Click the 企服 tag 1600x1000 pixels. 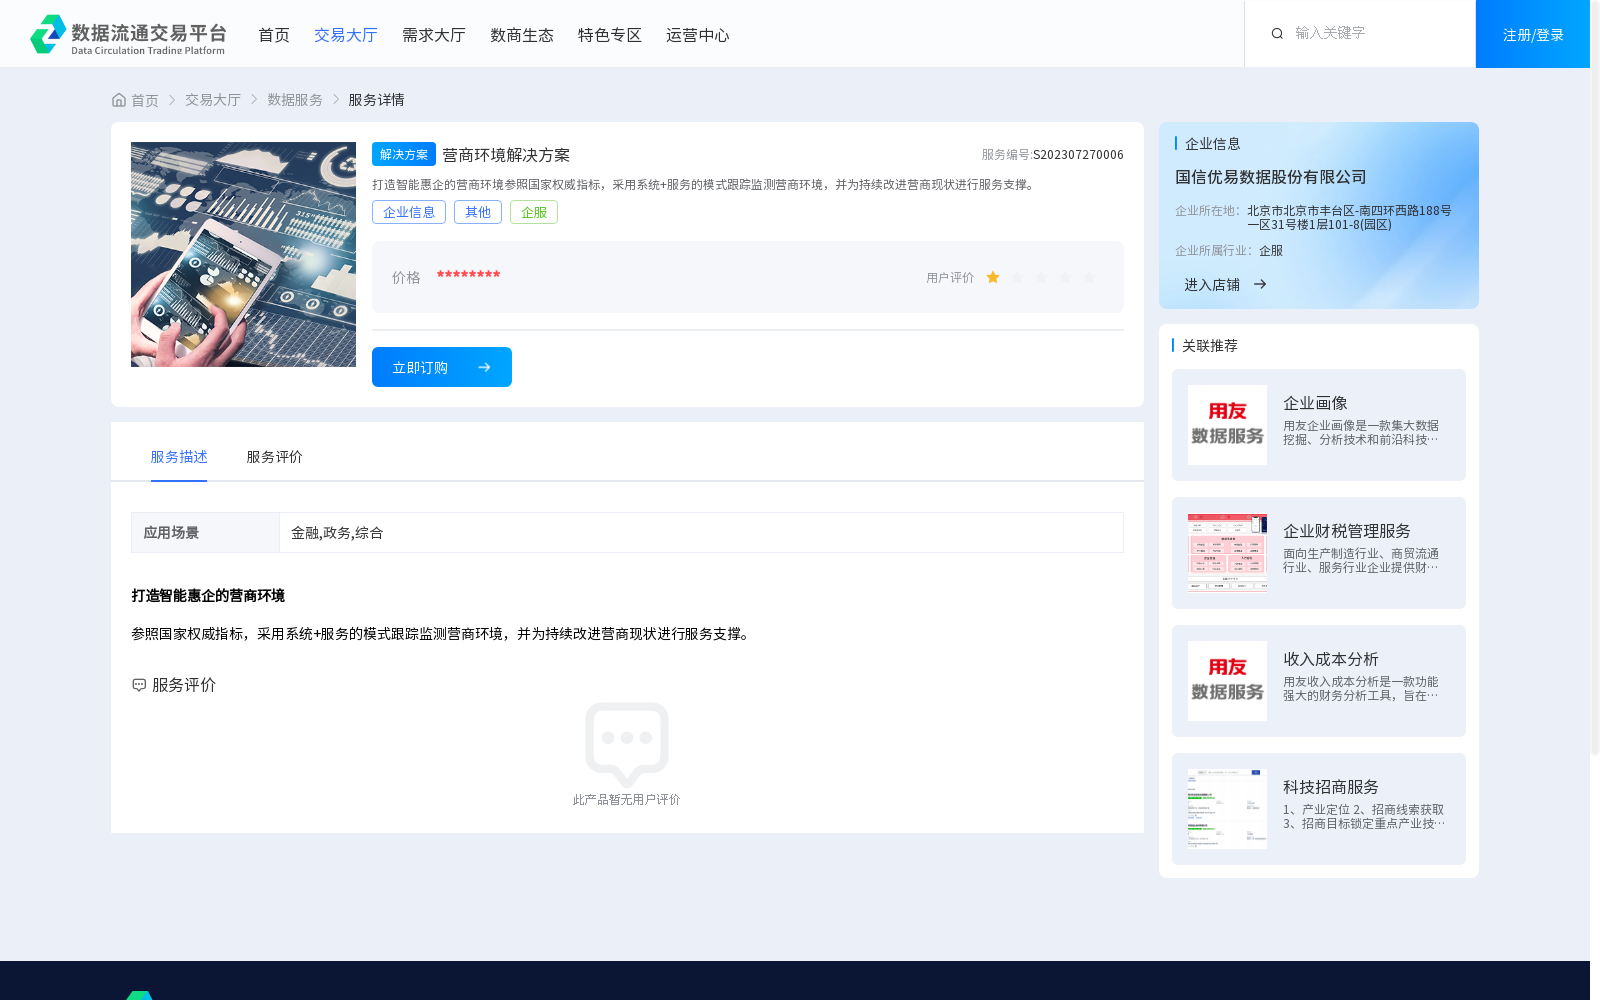click(534, 212)
